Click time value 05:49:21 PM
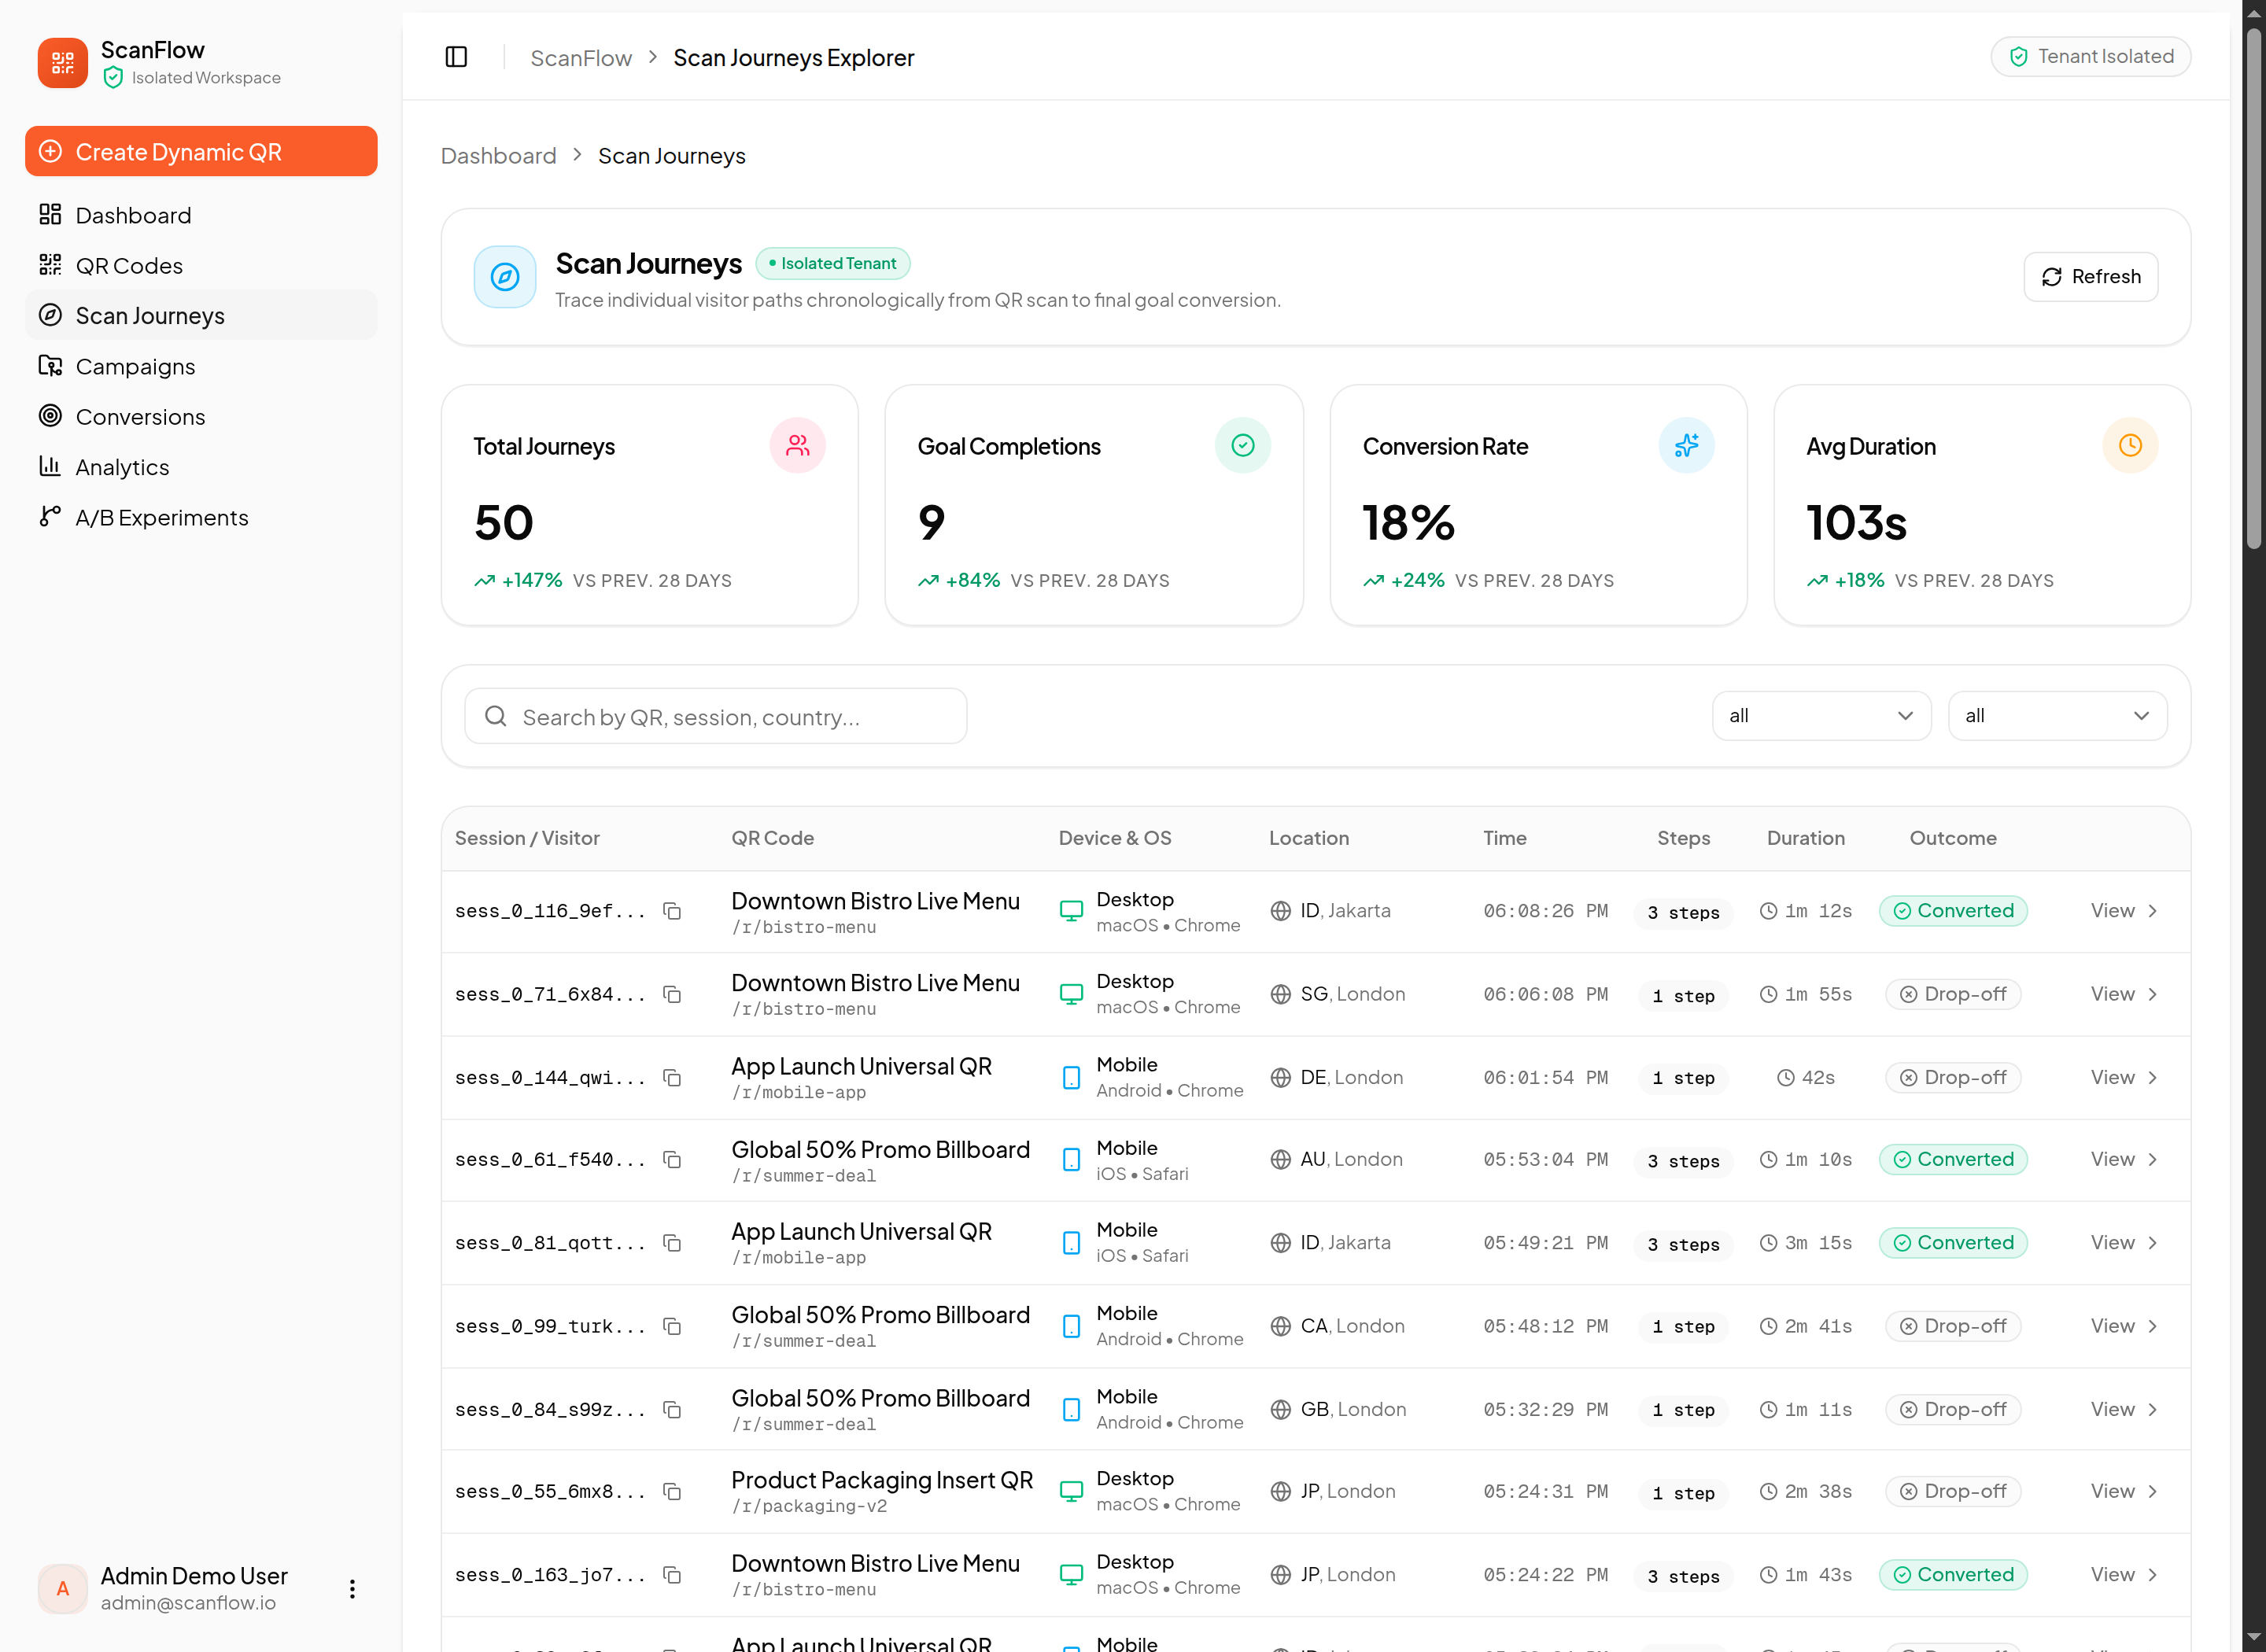This screenshot has width=2266, height=1652. (x=1545, y=1243)
